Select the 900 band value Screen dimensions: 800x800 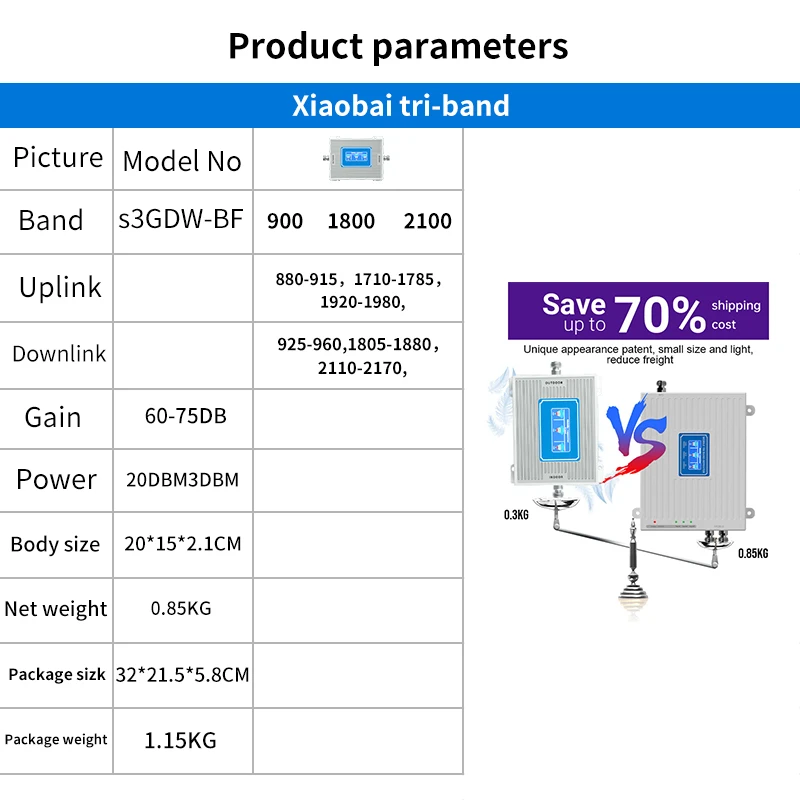pos(285,222)
